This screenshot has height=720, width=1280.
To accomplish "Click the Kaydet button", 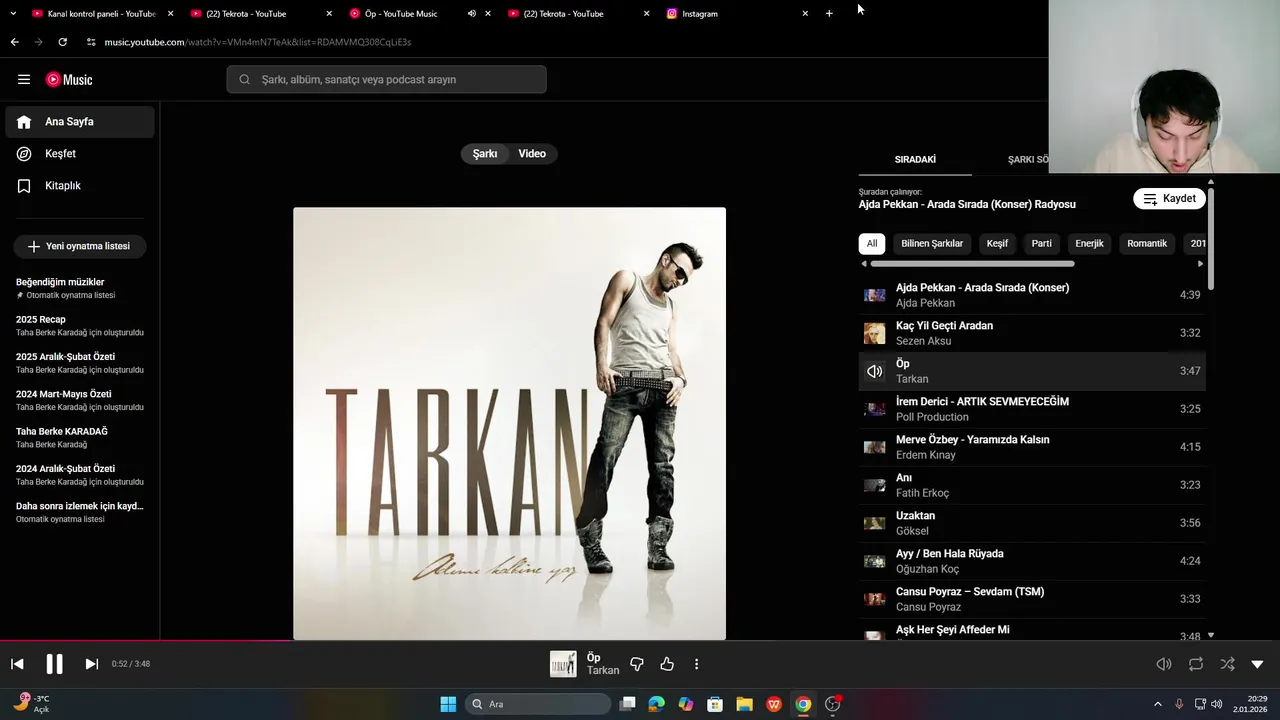I will click(x=1169, y=199).
